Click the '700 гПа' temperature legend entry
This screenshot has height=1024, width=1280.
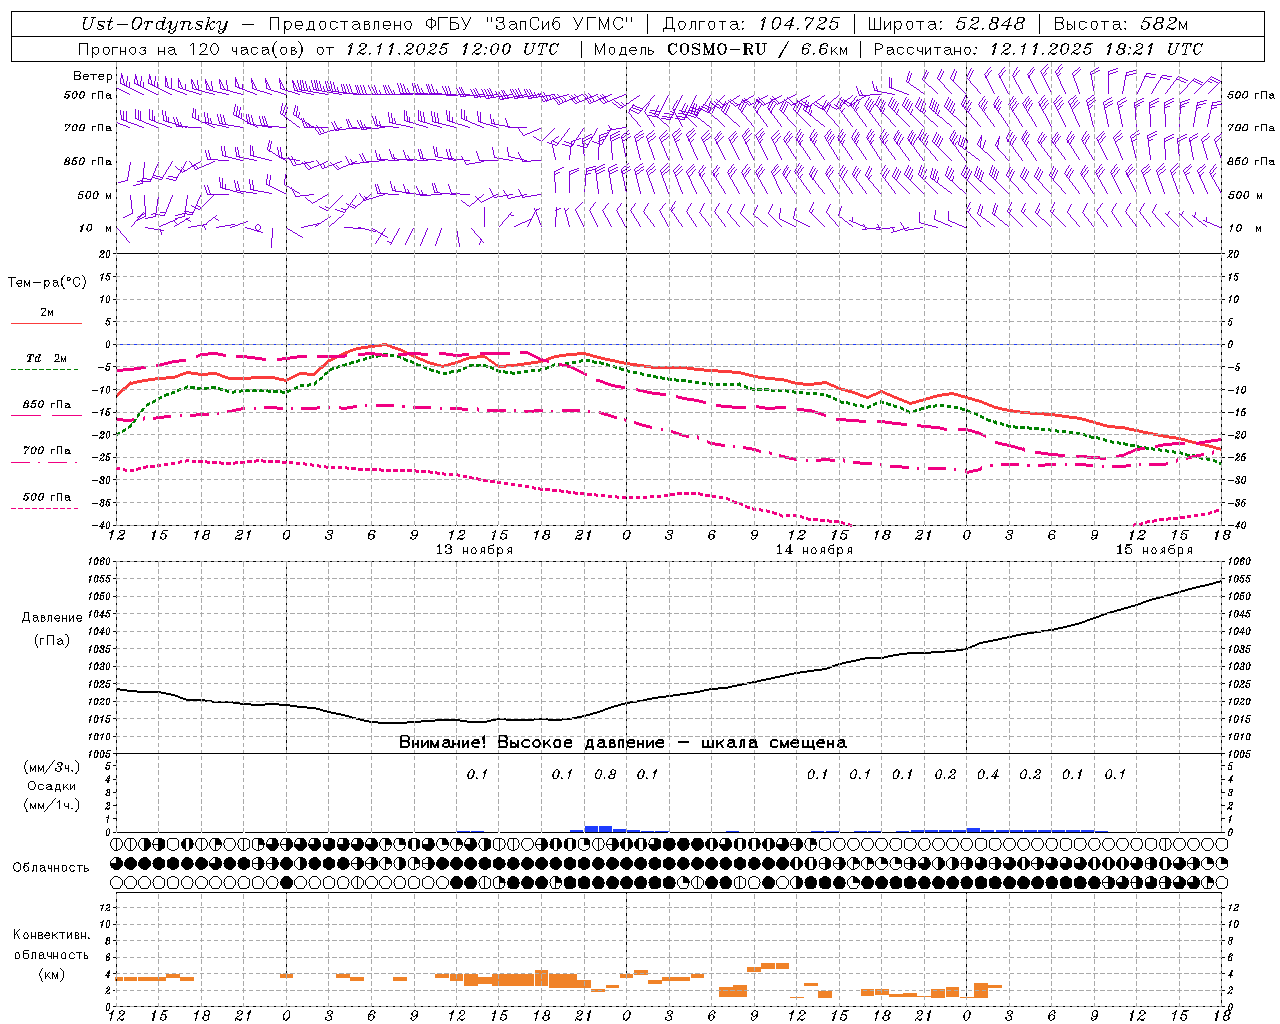pyautogui.click(x=46, y=451)
